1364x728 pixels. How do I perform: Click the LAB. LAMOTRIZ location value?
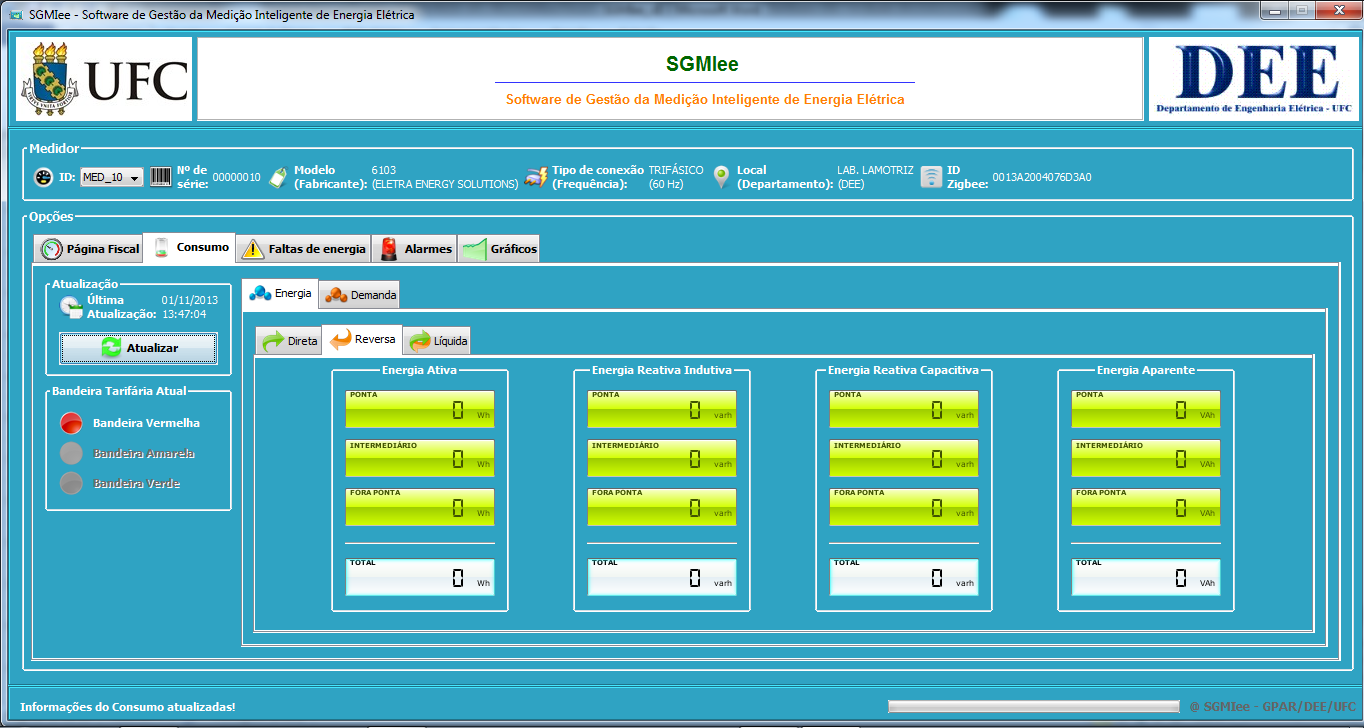point(875,170)
